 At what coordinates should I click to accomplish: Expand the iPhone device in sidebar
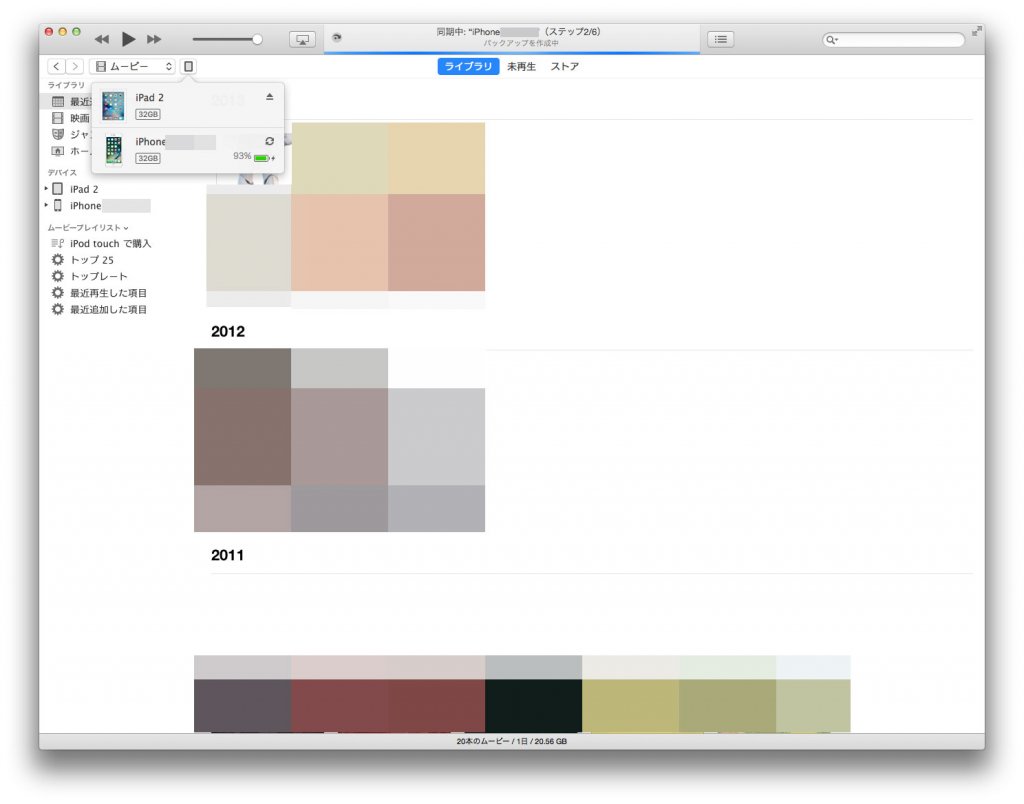tap(46, 206)
